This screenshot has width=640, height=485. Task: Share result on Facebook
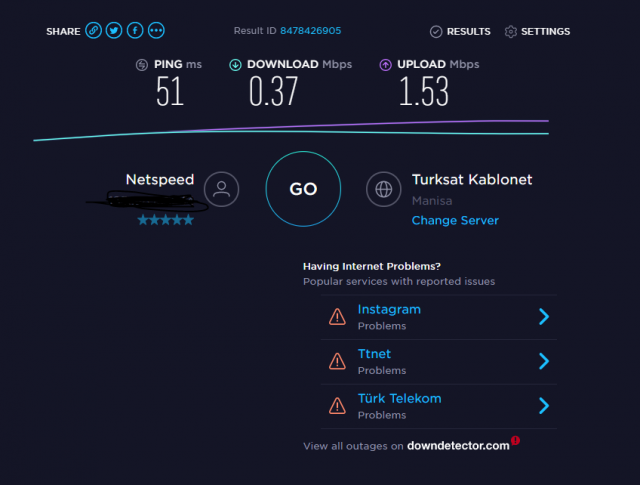pos(135,31)
